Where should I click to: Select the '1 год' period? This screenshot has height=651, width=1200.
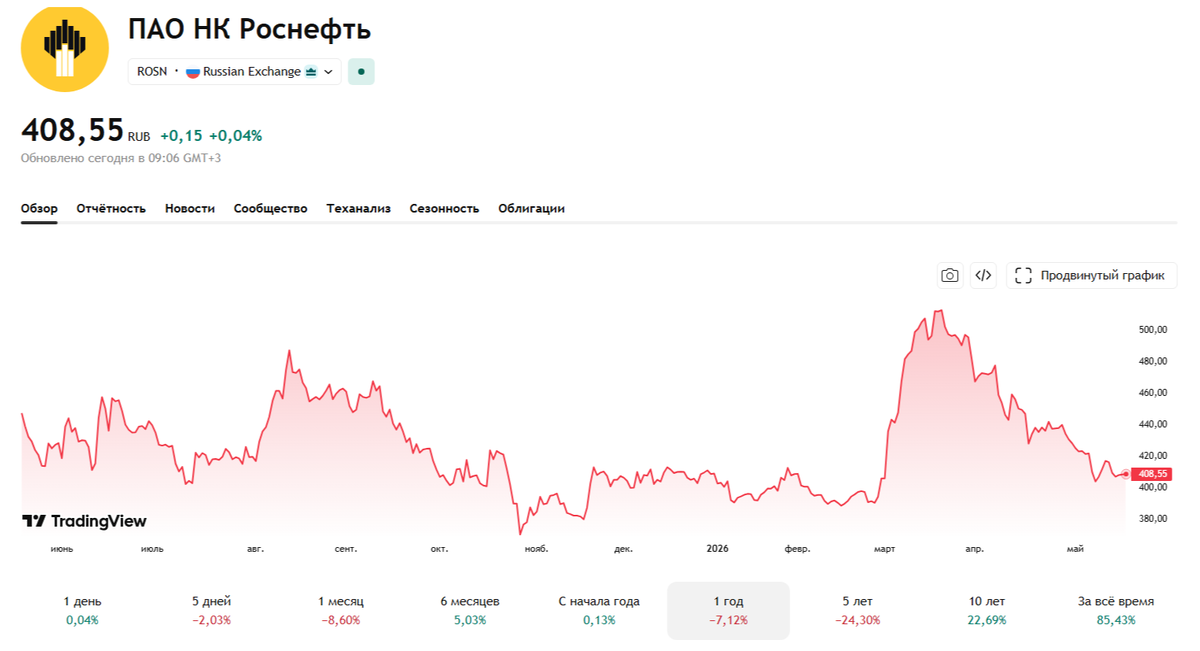click(x=728, y=610)
